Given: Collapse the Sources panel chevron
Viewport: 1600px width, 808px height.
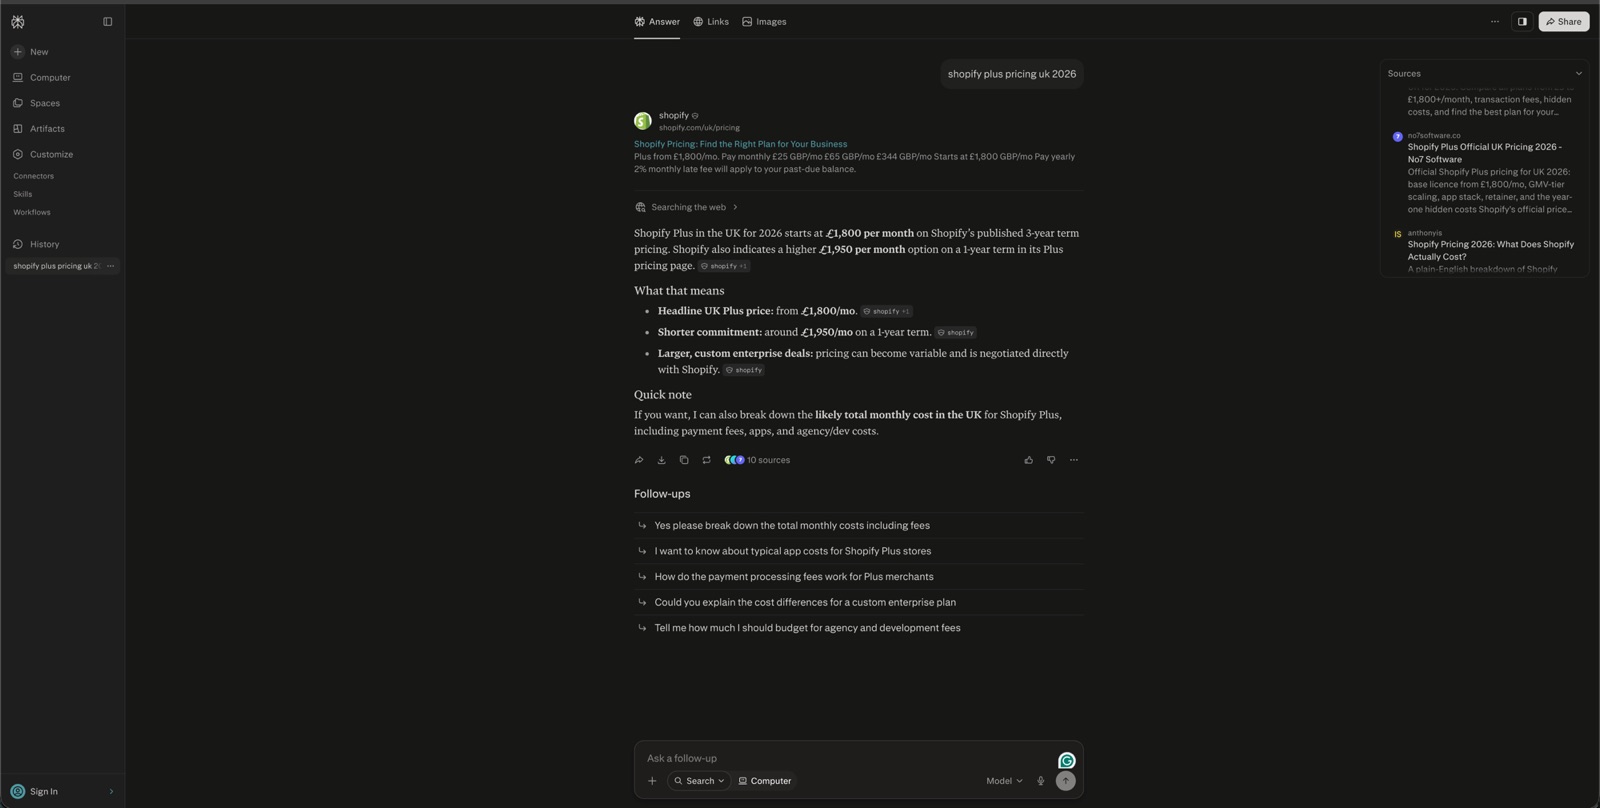Looking at the screenshot, I should [1579, 73].
